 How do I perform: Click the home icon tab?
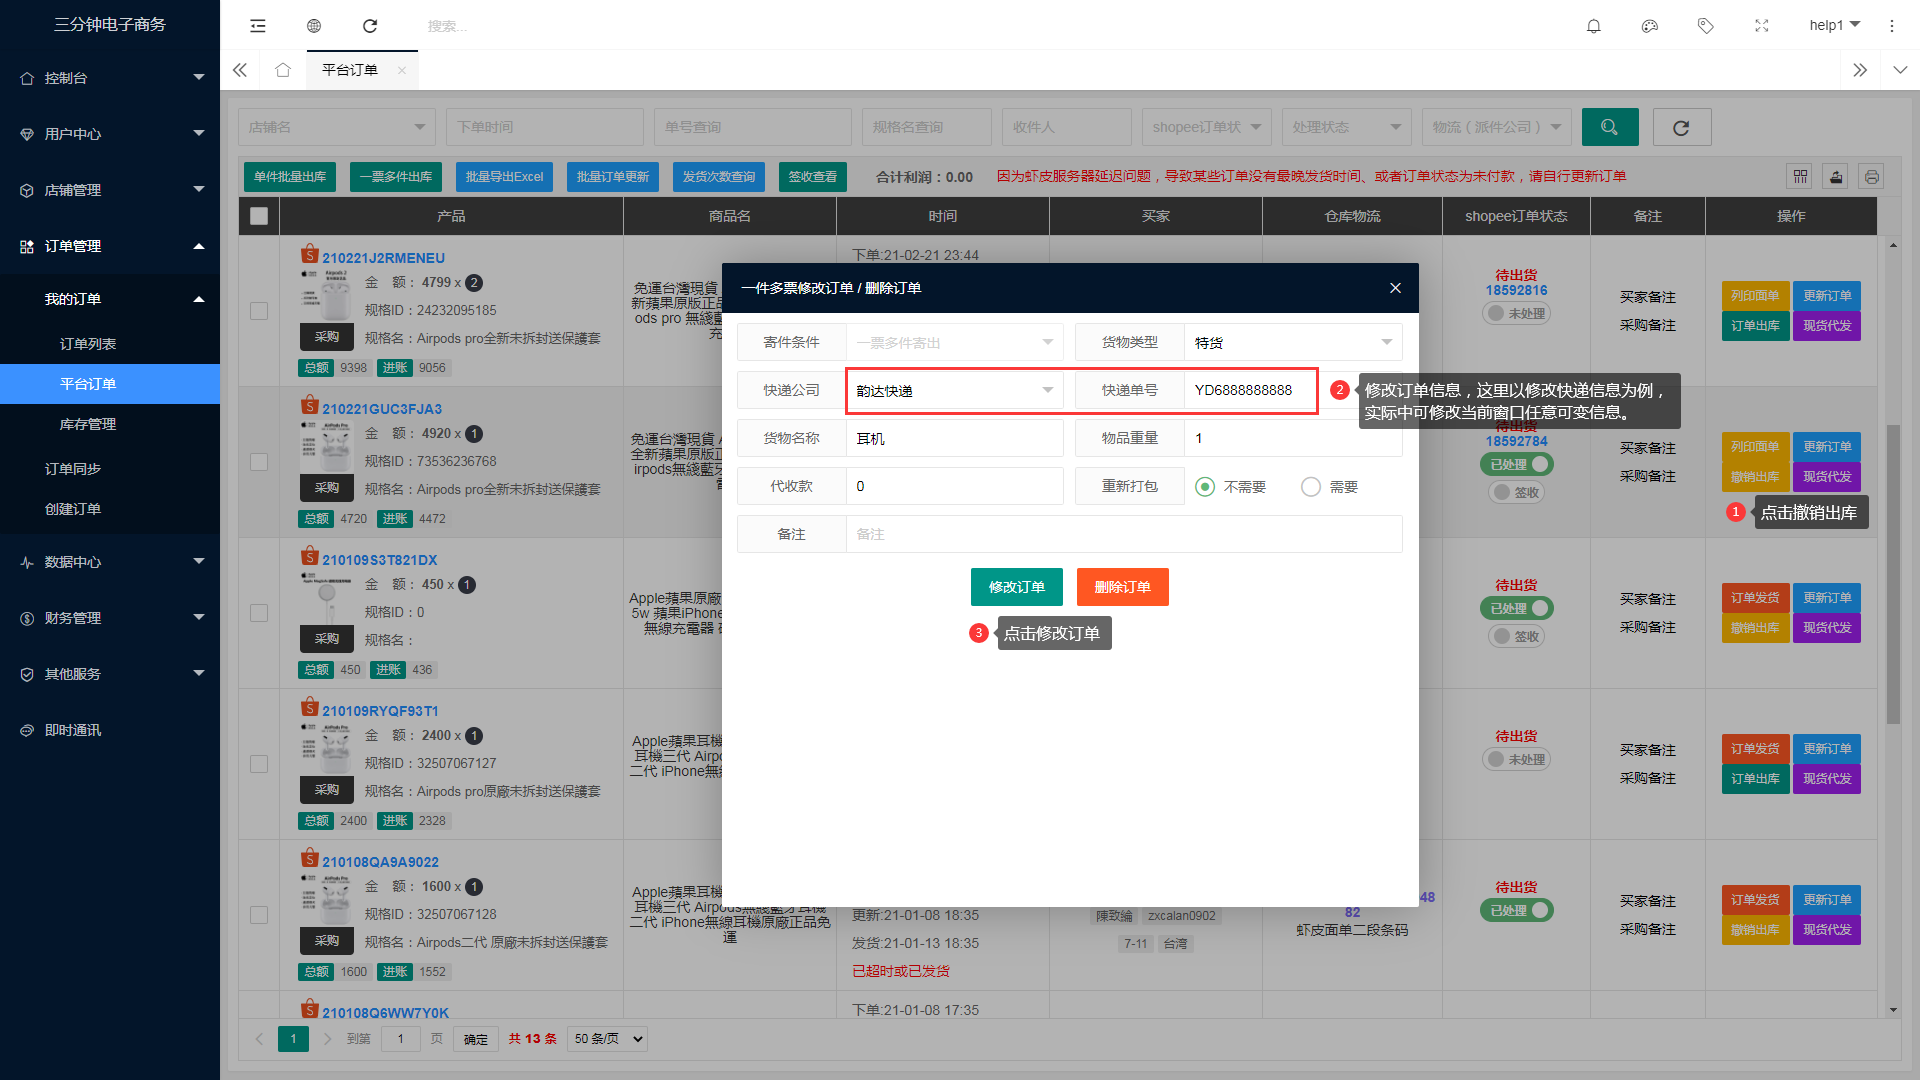pyautogui.click(x=283, y=70)
